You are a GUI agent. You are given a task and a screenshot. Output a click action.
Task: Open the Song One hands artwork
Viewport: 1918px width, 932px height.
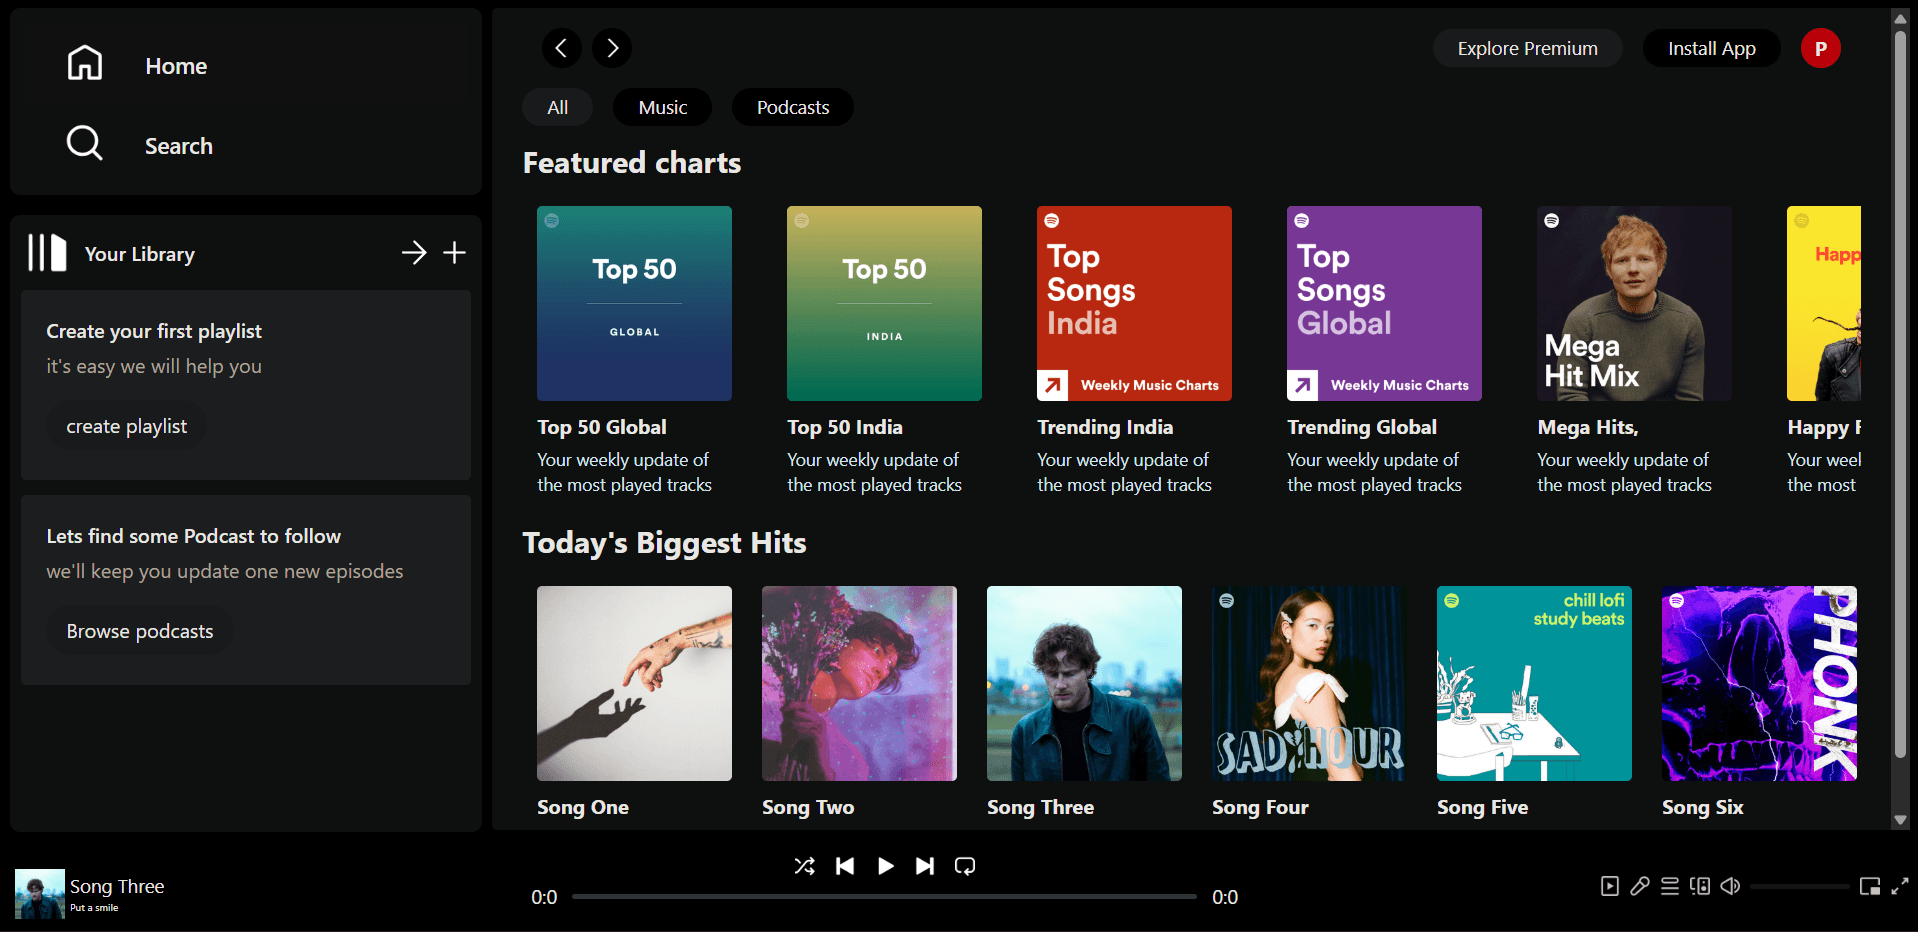click(634, 683)
